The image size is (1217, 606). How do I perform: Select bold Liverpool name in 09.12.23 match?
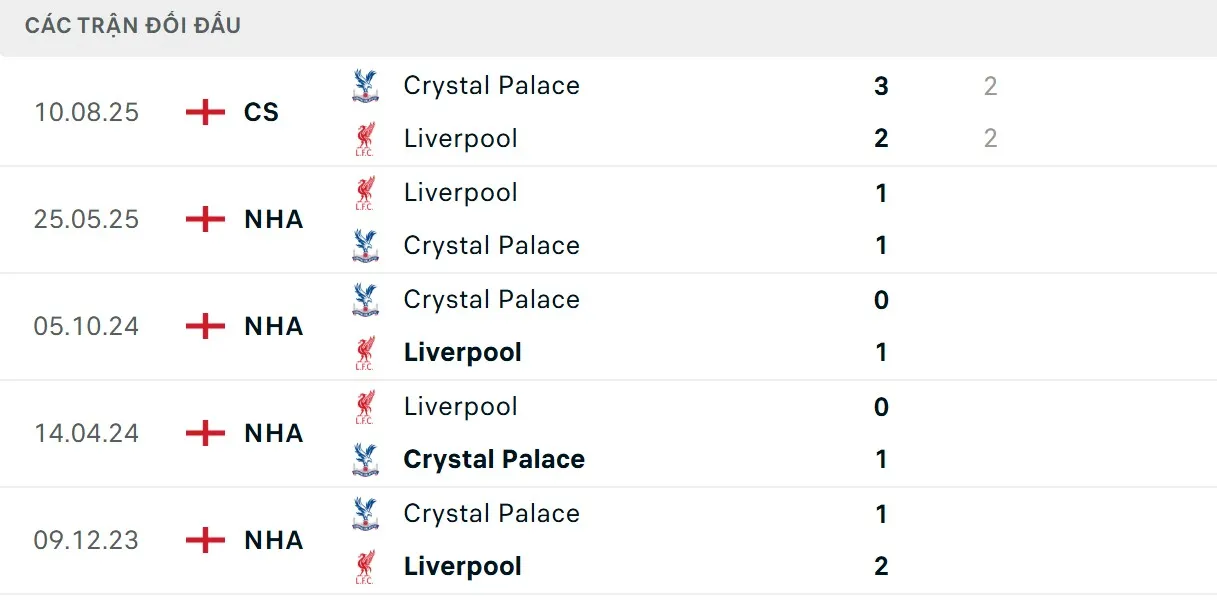pyautogui.click(x=462, y=567)
